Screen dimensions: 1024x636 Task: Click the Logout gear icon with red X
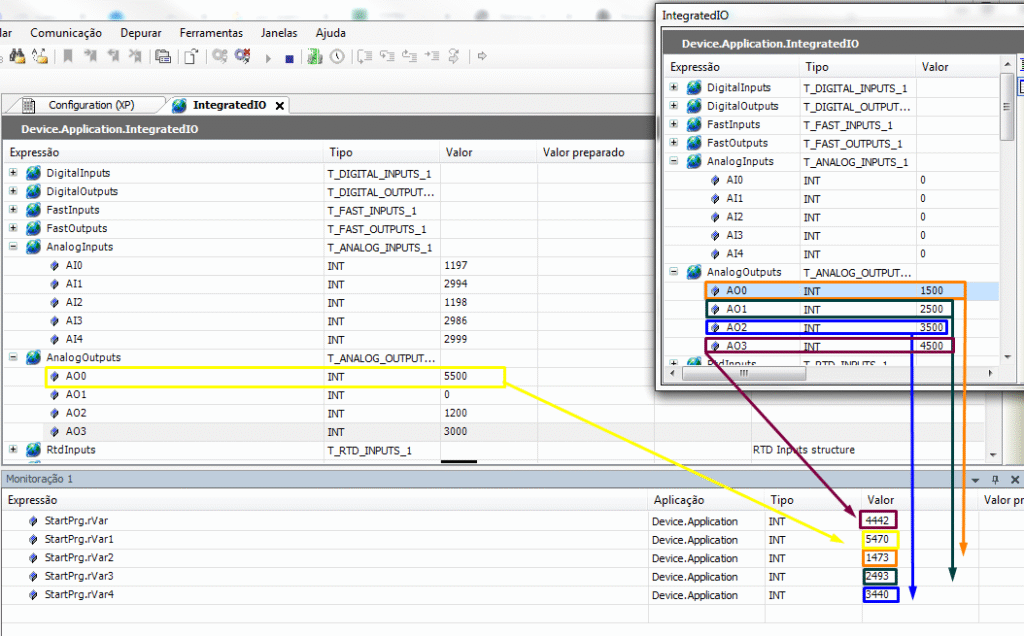[x=243, y=56]
